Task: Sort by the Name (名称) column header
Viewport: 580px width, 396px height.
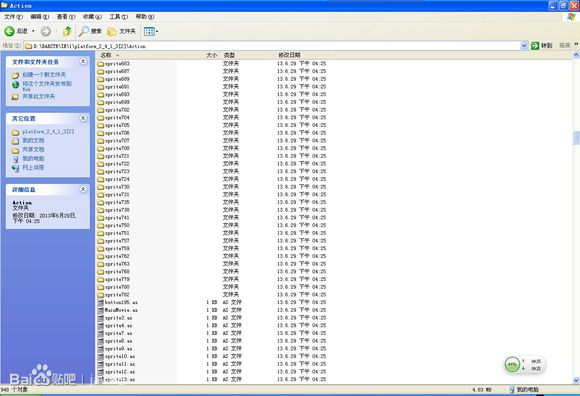Action: point(135,55)
